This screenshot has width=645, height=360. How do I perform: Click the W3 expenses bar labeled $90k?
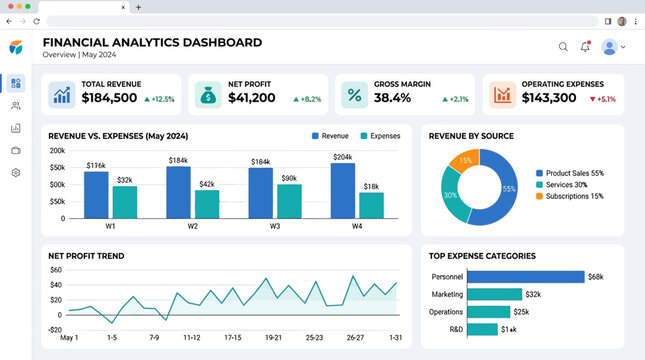click(289, 202)
